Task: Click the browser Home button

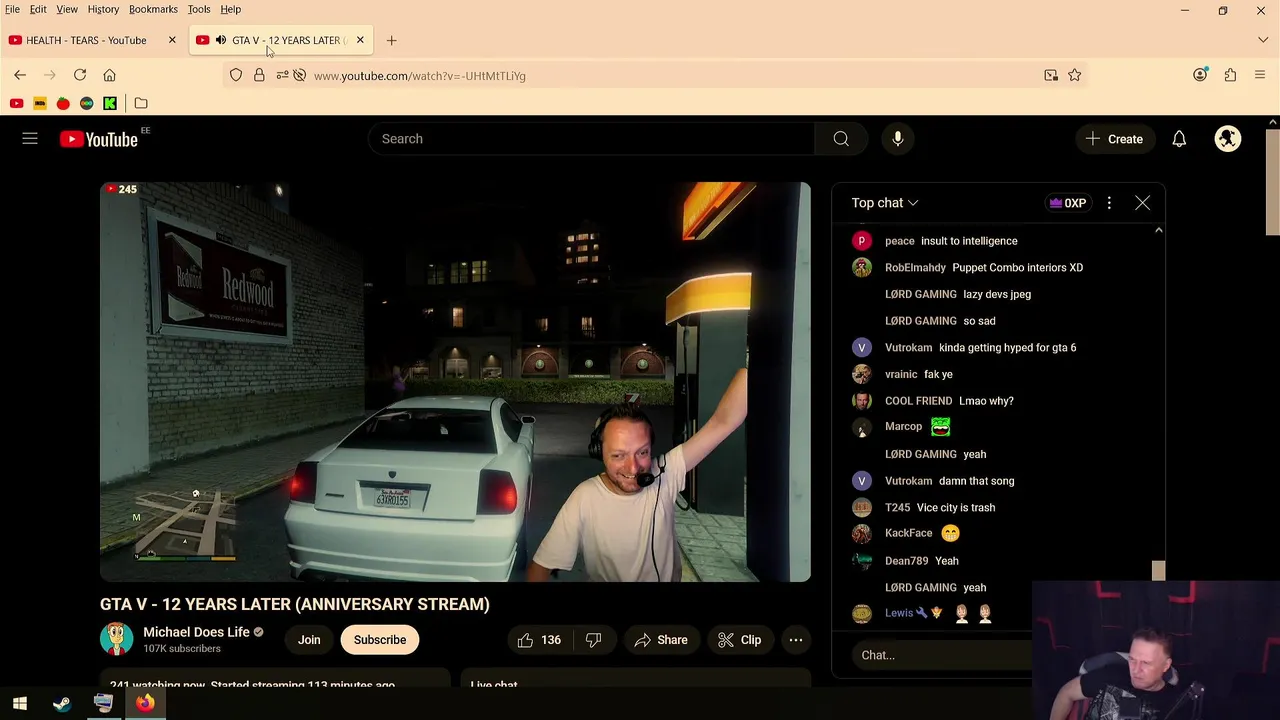Action: [110, 75]
